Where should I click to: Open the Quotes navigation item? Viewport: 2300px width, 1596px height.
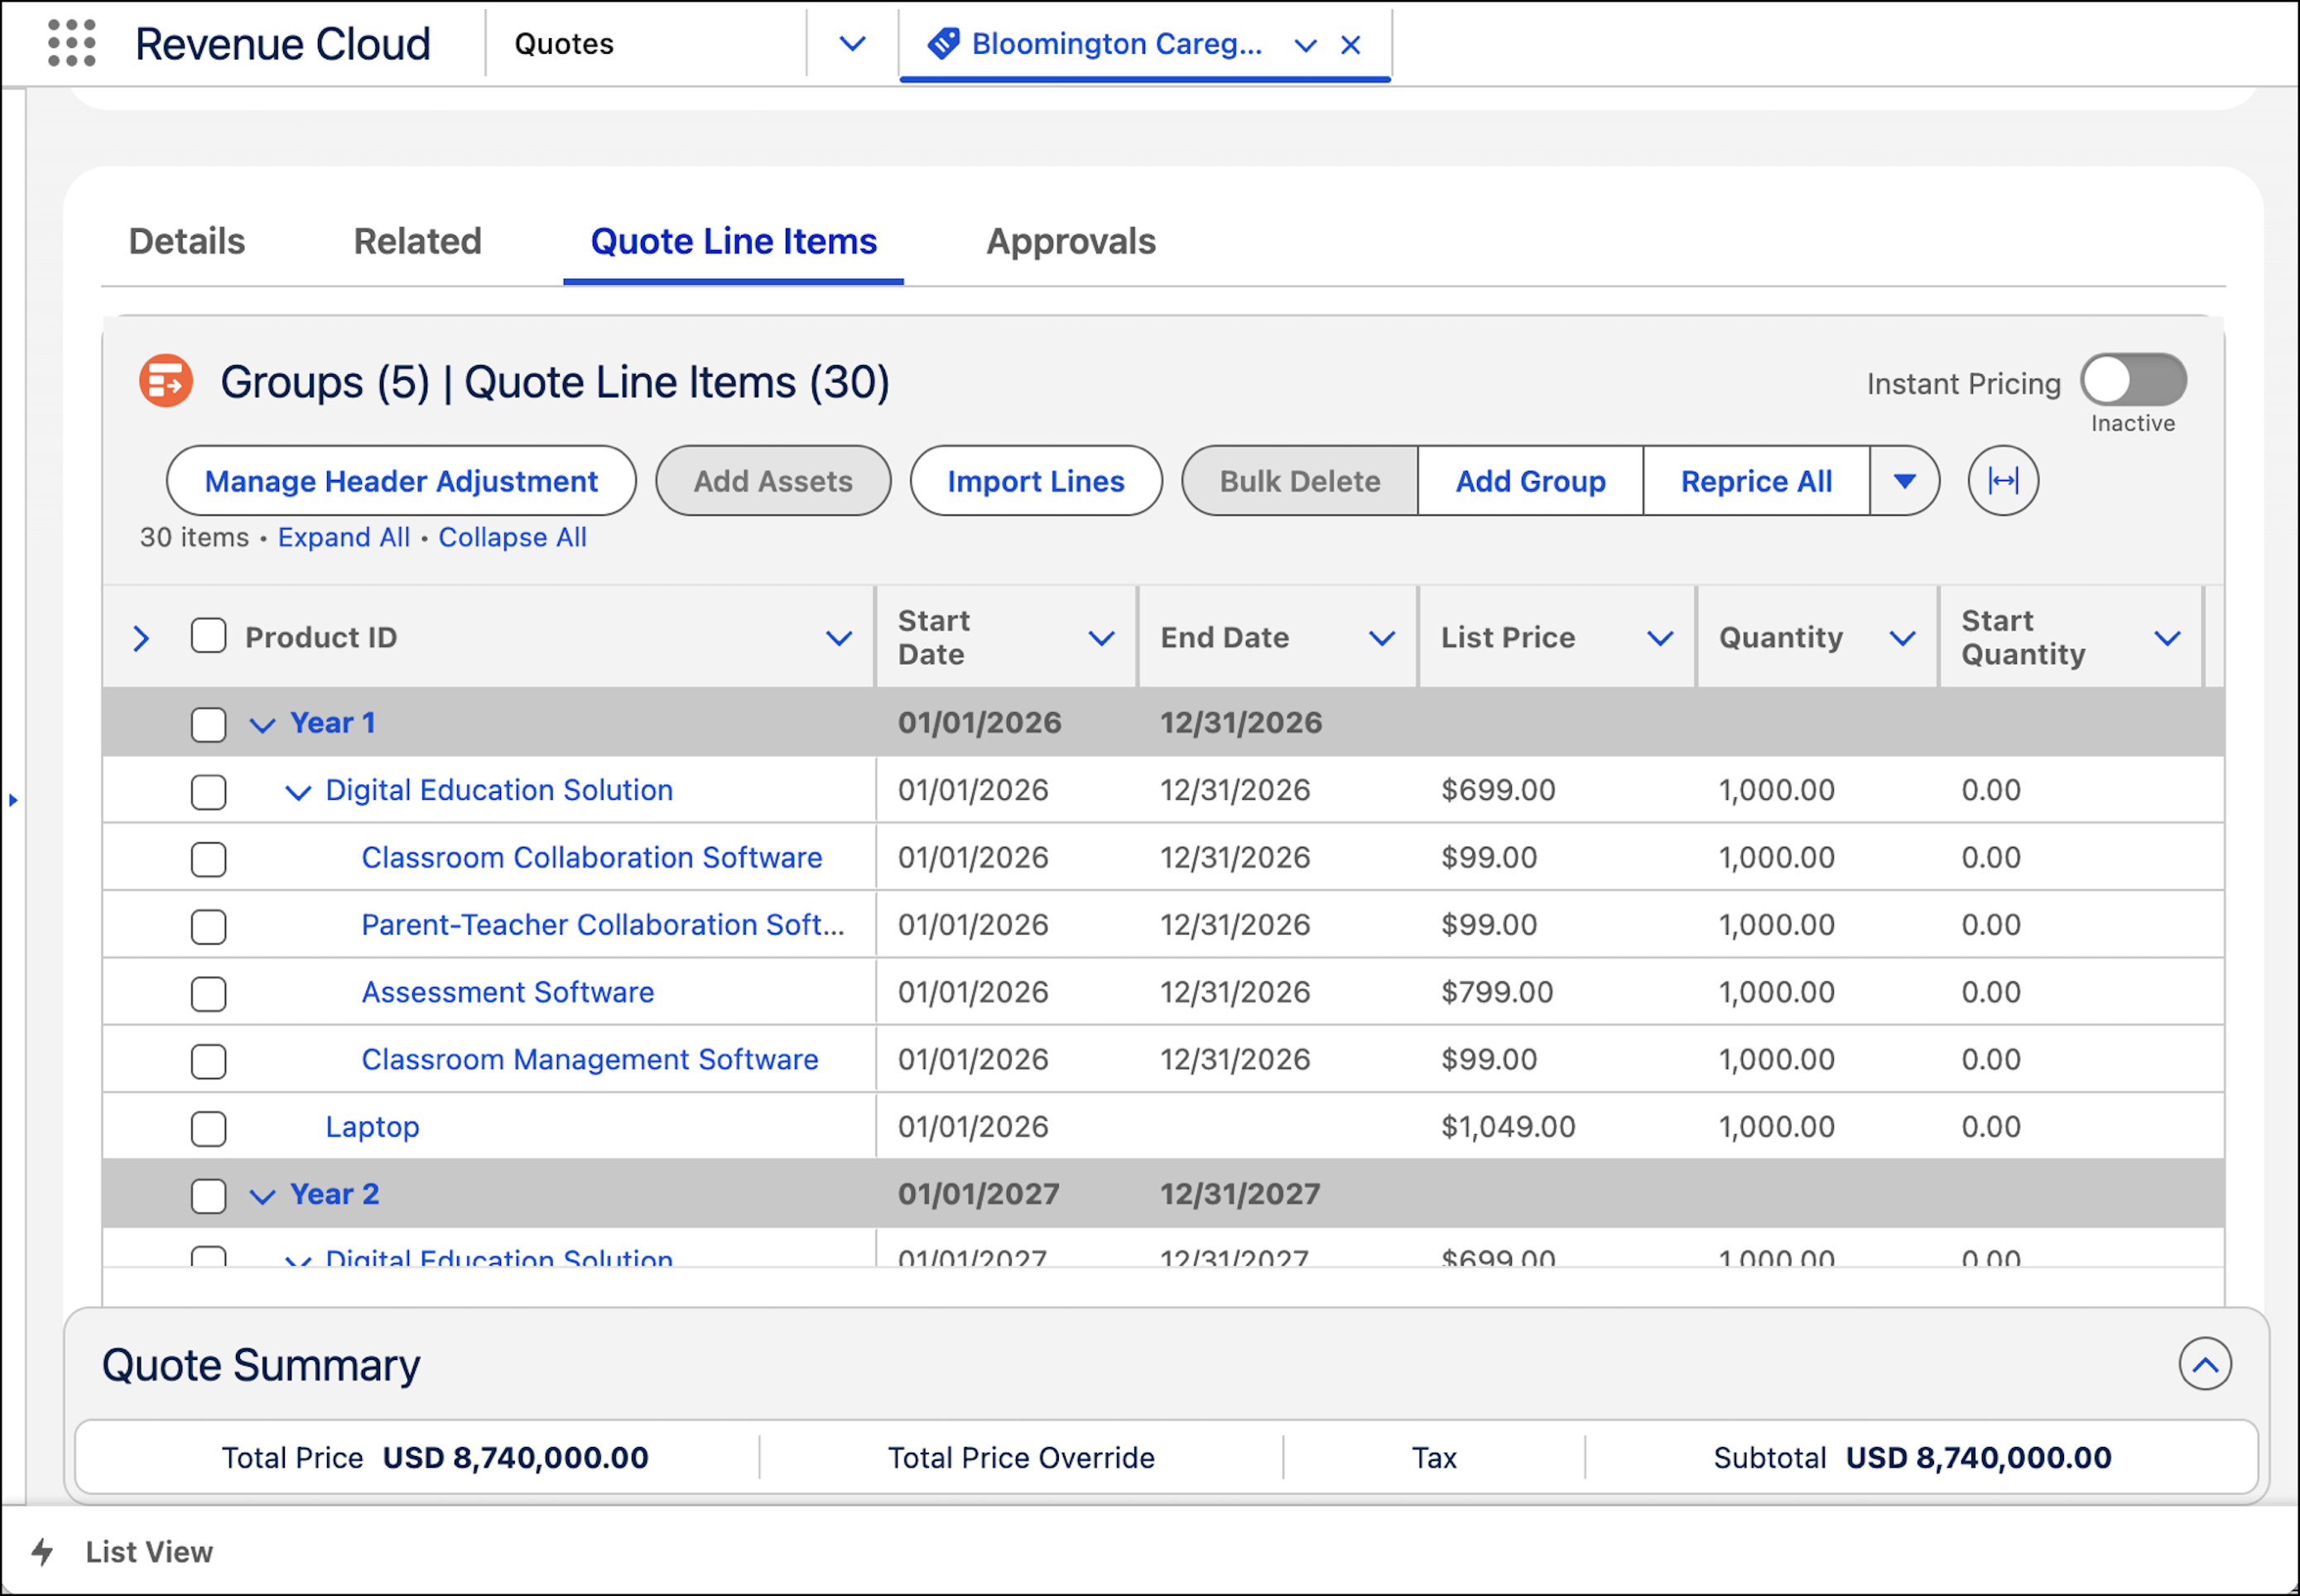(x=564, y=44)
